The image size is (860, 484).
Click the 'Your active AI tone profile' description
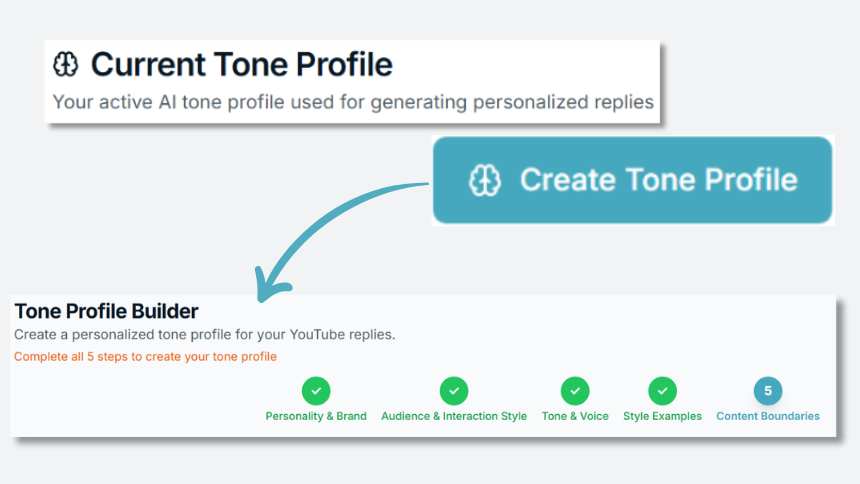click(352, 101)
